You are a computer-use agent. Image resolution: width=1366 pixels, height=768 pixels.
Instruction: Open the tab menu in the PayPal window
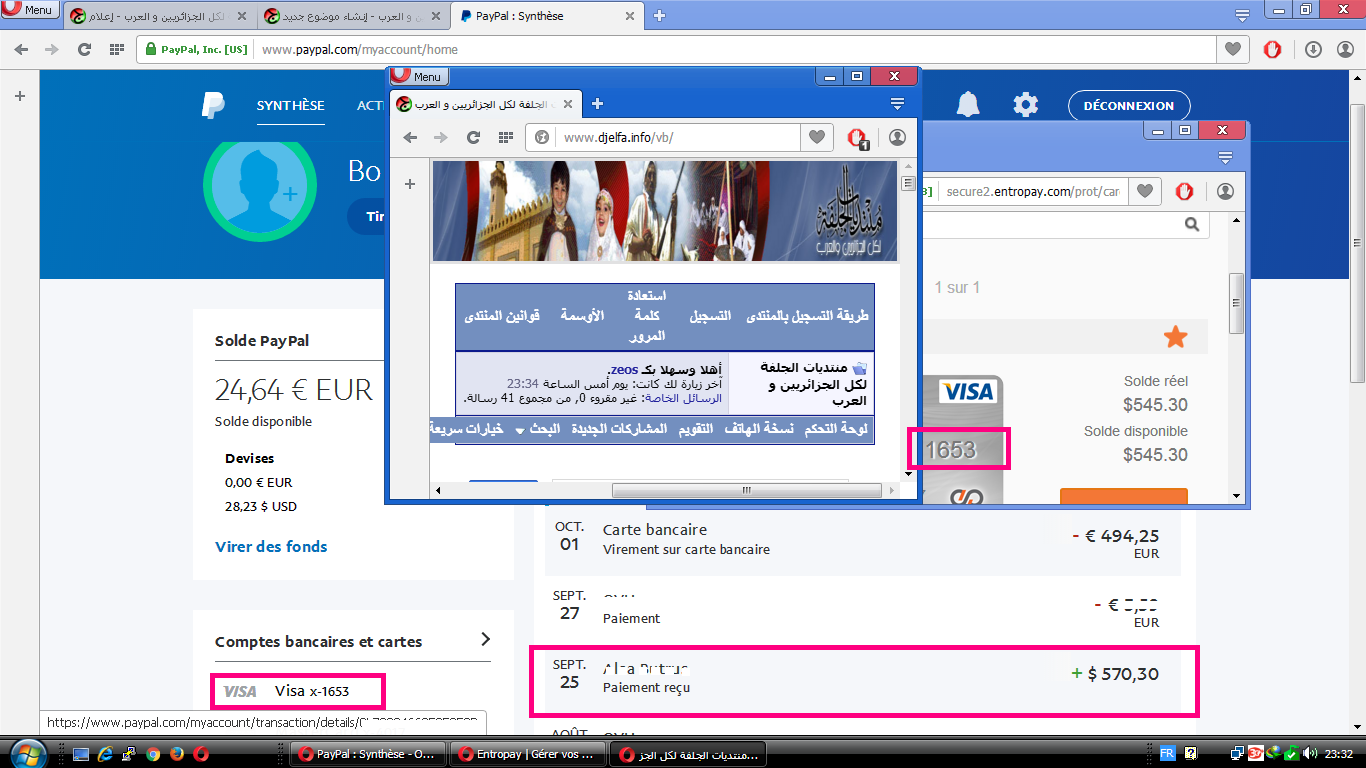click(x=1242, y=16)
